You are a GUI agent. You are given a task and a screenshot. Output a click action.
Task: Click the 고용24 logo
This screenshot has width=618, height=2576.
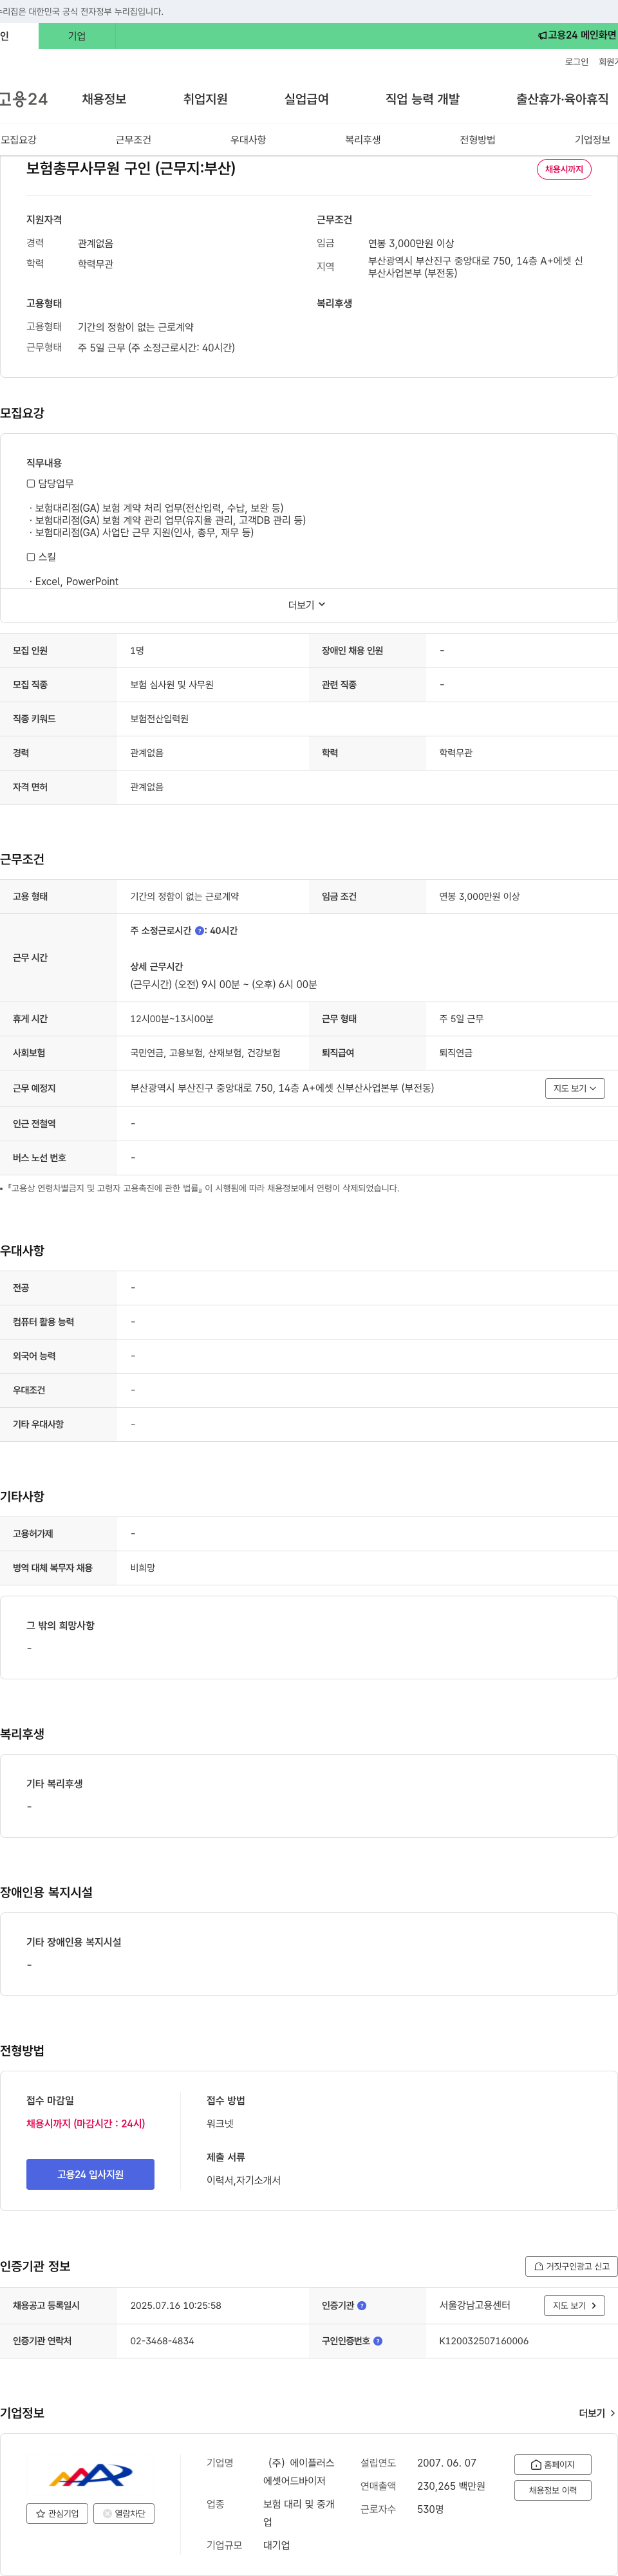[24, 99]
